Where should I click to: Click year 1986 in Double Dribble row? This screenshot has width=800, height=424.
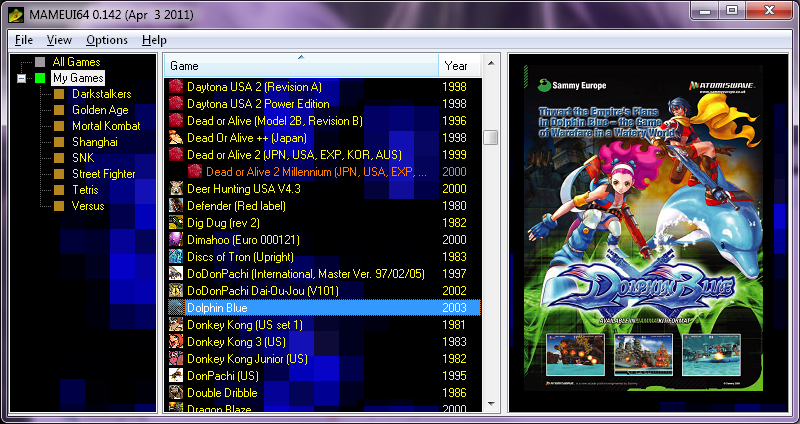[454, 393]
